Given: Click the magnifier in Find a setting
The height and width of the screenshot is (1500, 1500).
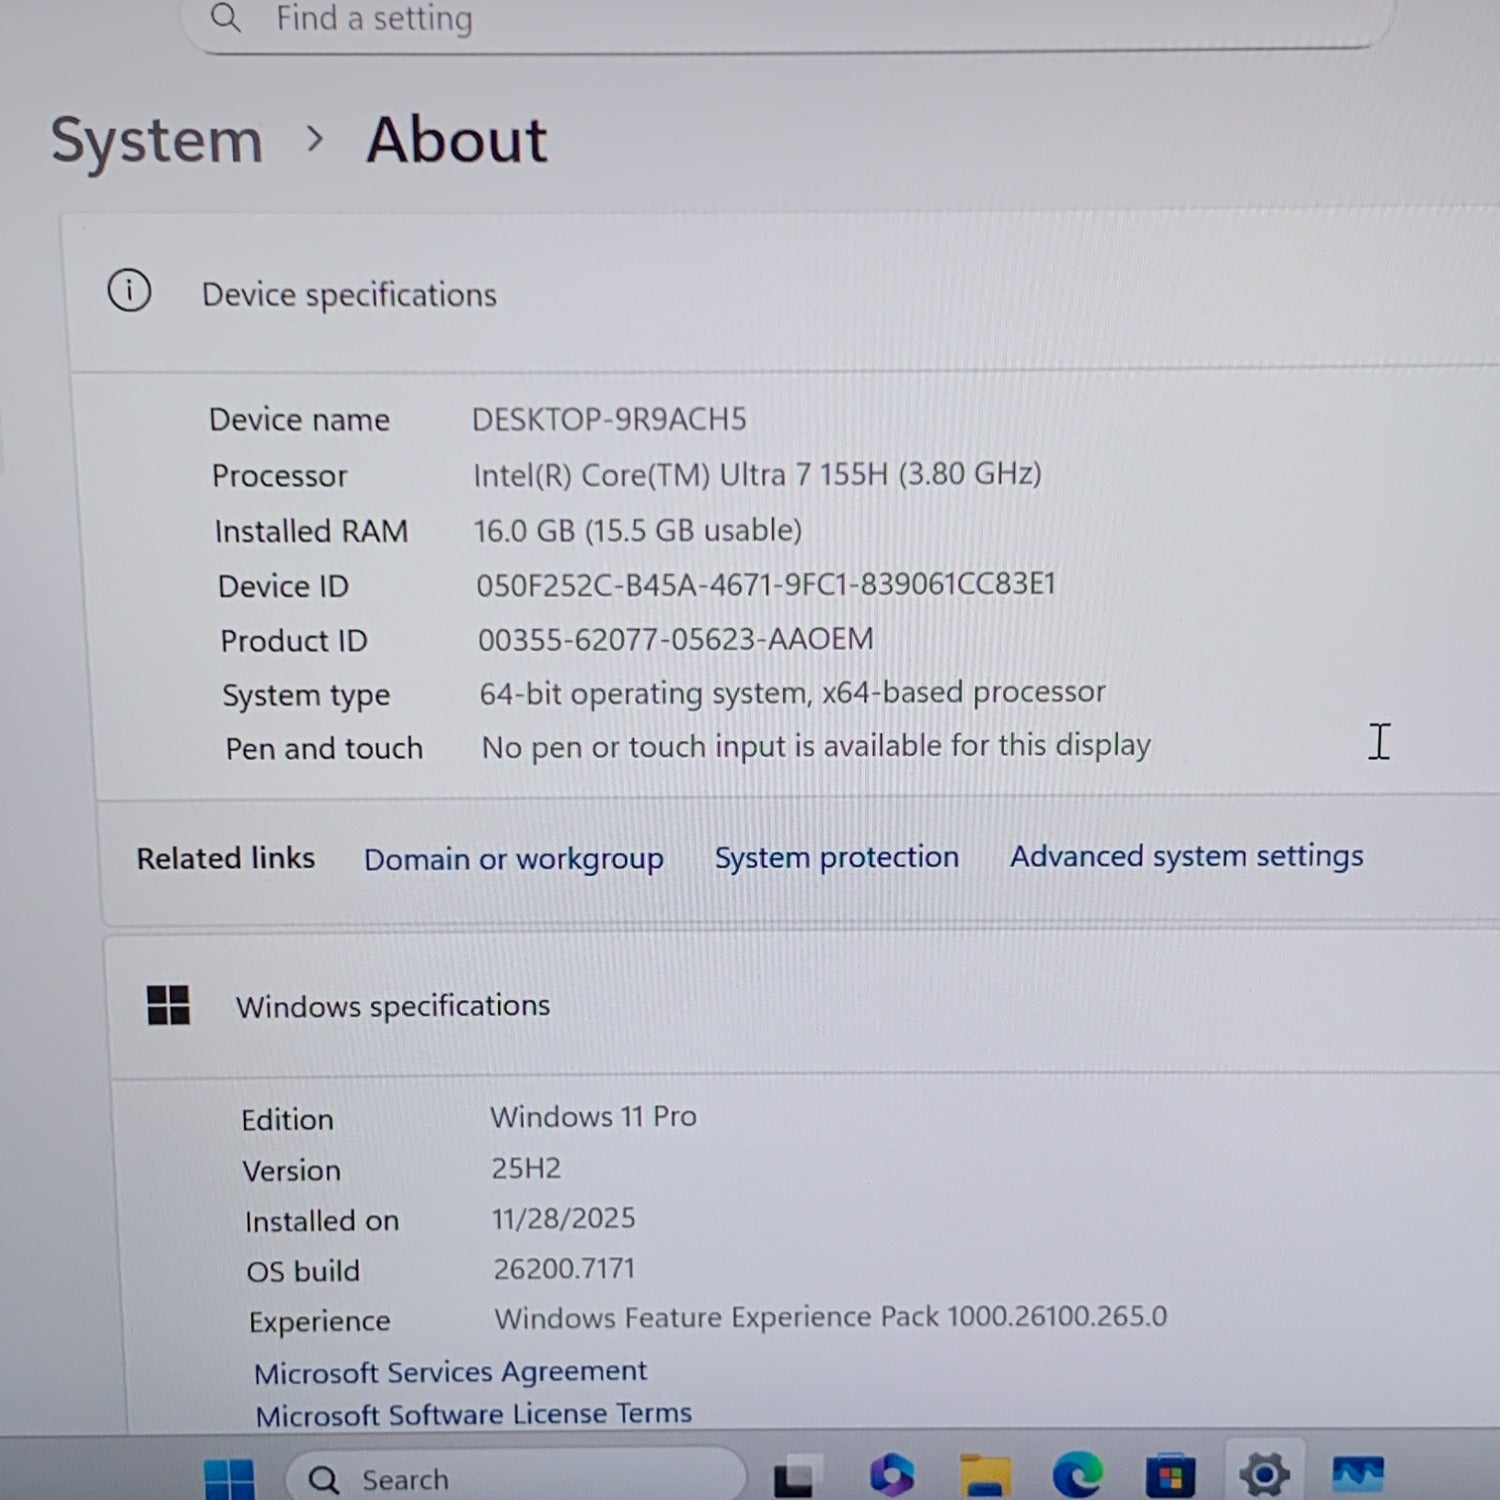Looking at the screenshot, I should [x=226, y=18].
